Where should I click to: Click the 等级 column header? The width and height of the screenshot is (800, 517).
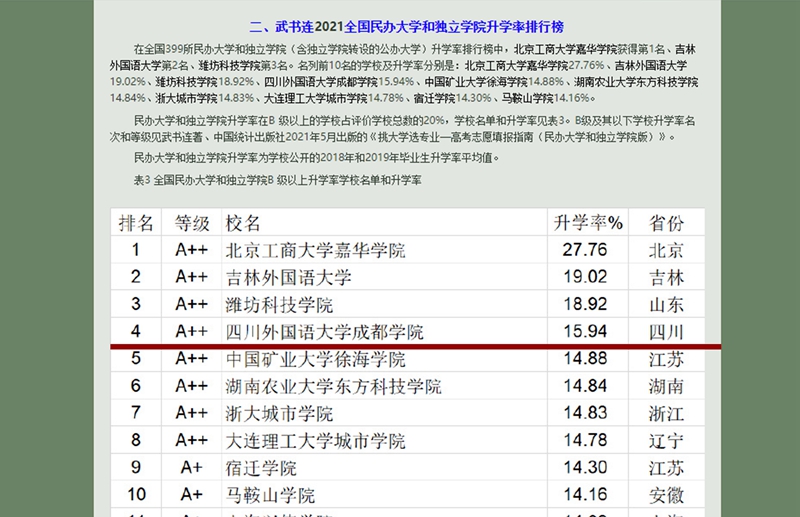191,222
